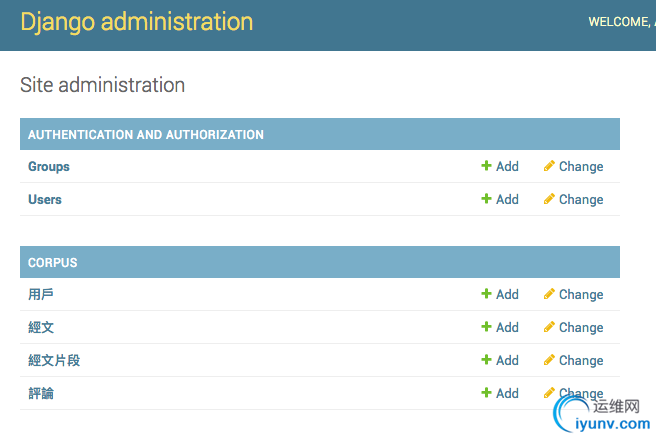
Task: Open the 經文片段 model list
Action: pyautogui.click(x=54, y=361)
